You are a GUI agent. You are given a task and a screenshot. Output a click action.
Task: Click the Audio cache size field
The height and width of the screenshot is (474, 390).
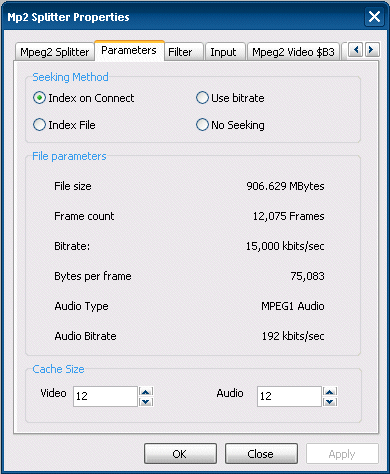289,396
